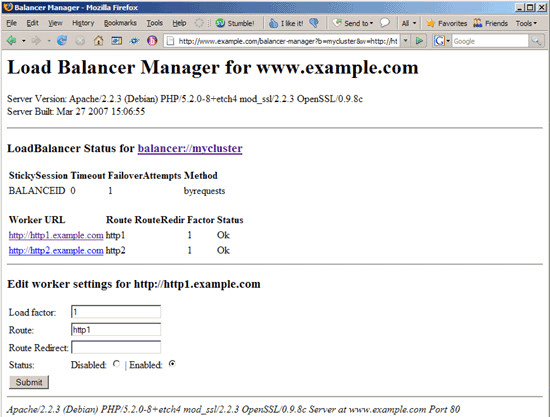Image resolution: width=550 pixels, height=417 pixels.
Task: Click the 'byrequests' method value
Action: pos(204,191)
